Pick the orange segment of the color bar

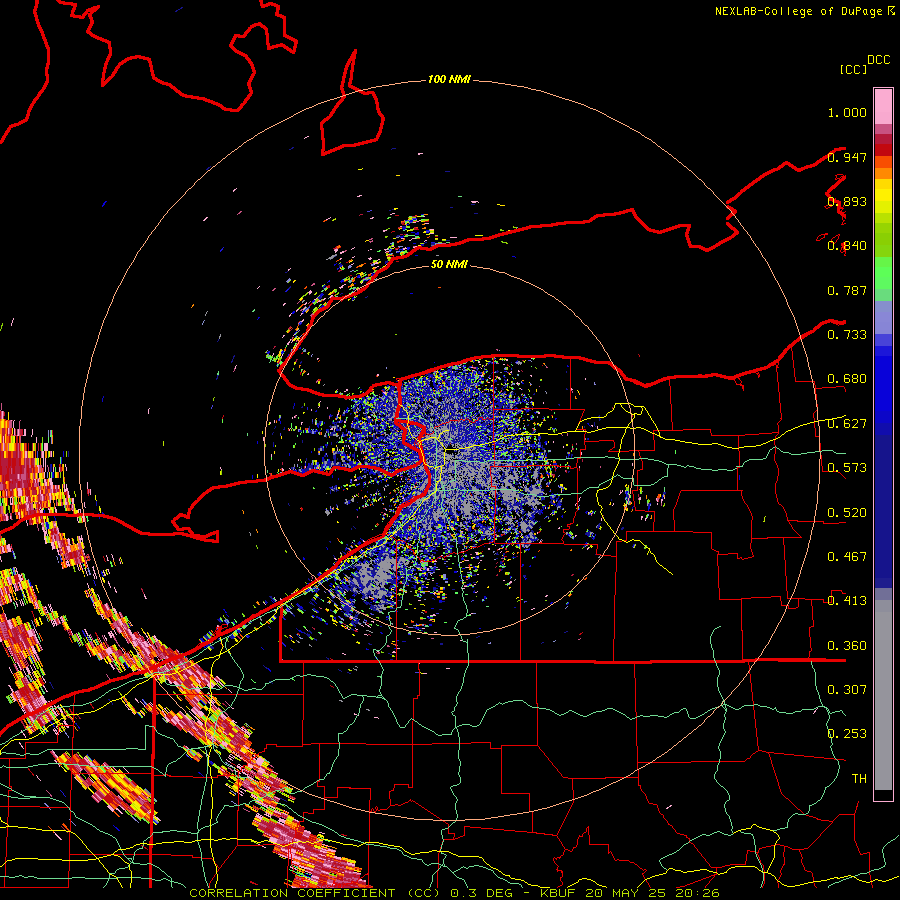(x=883, y=173)
